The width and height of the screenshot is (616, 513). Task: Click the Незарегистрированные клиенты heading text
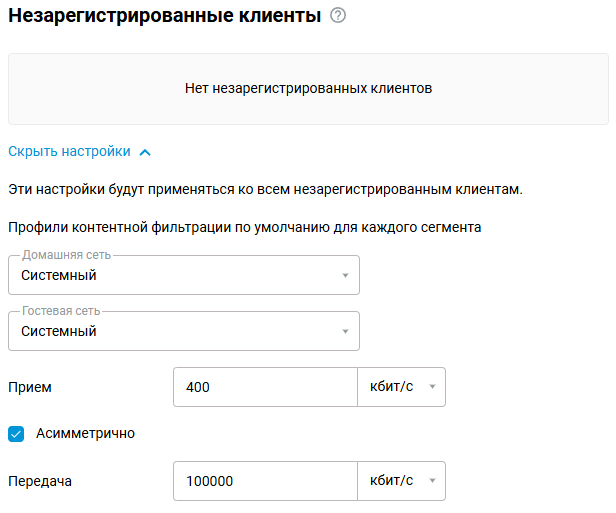tap(165, 15)
